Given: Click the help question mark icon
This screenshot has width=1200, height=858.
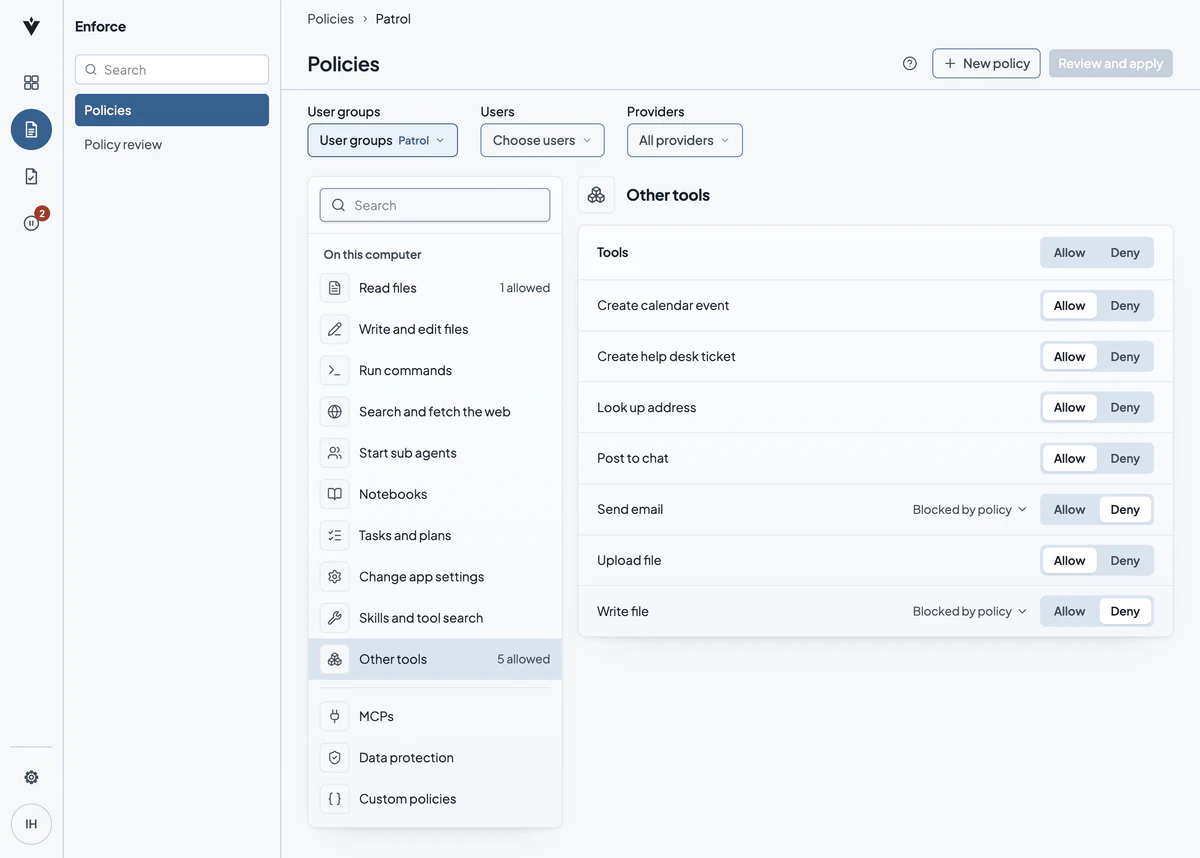Looking at the screenshot, I should point(909,63).
